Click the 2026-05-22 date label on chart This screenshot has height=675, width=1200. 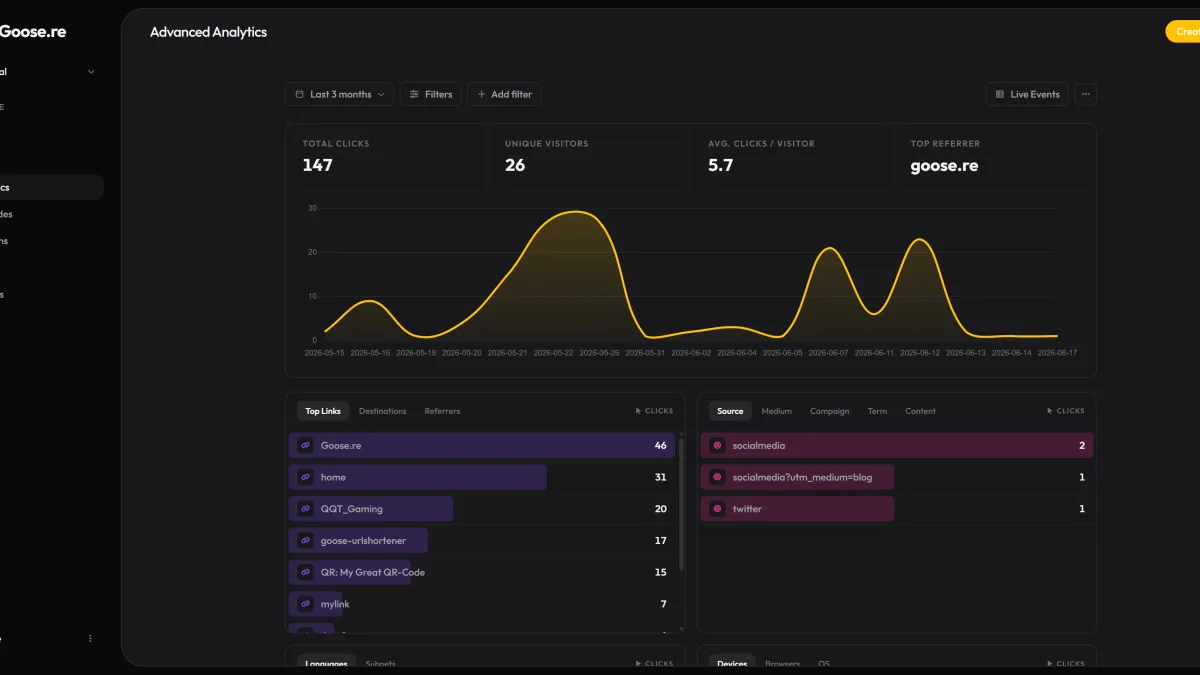point(553,353)
